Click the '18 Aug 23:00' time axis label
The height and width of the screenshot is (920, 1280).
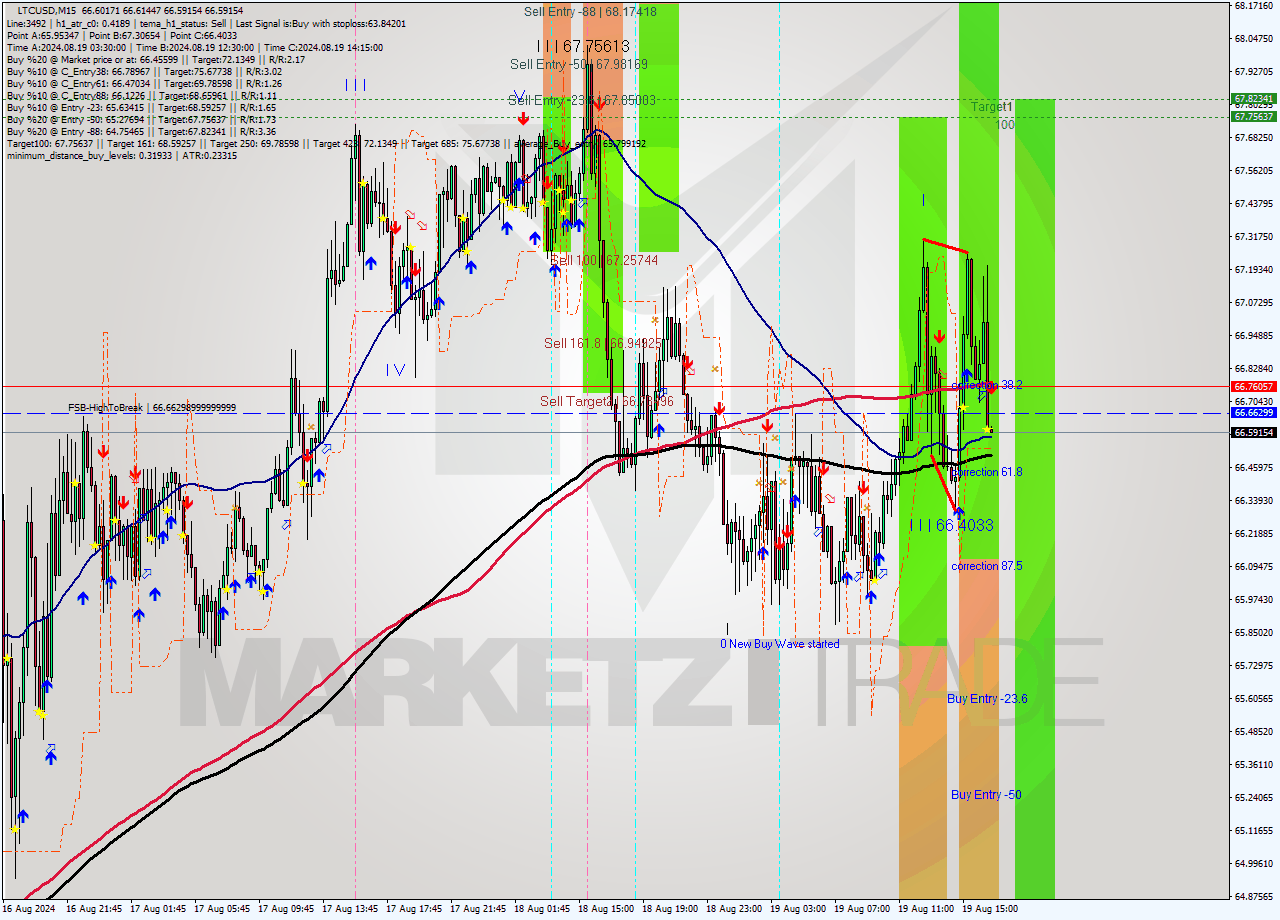click(x=734, y=909)
